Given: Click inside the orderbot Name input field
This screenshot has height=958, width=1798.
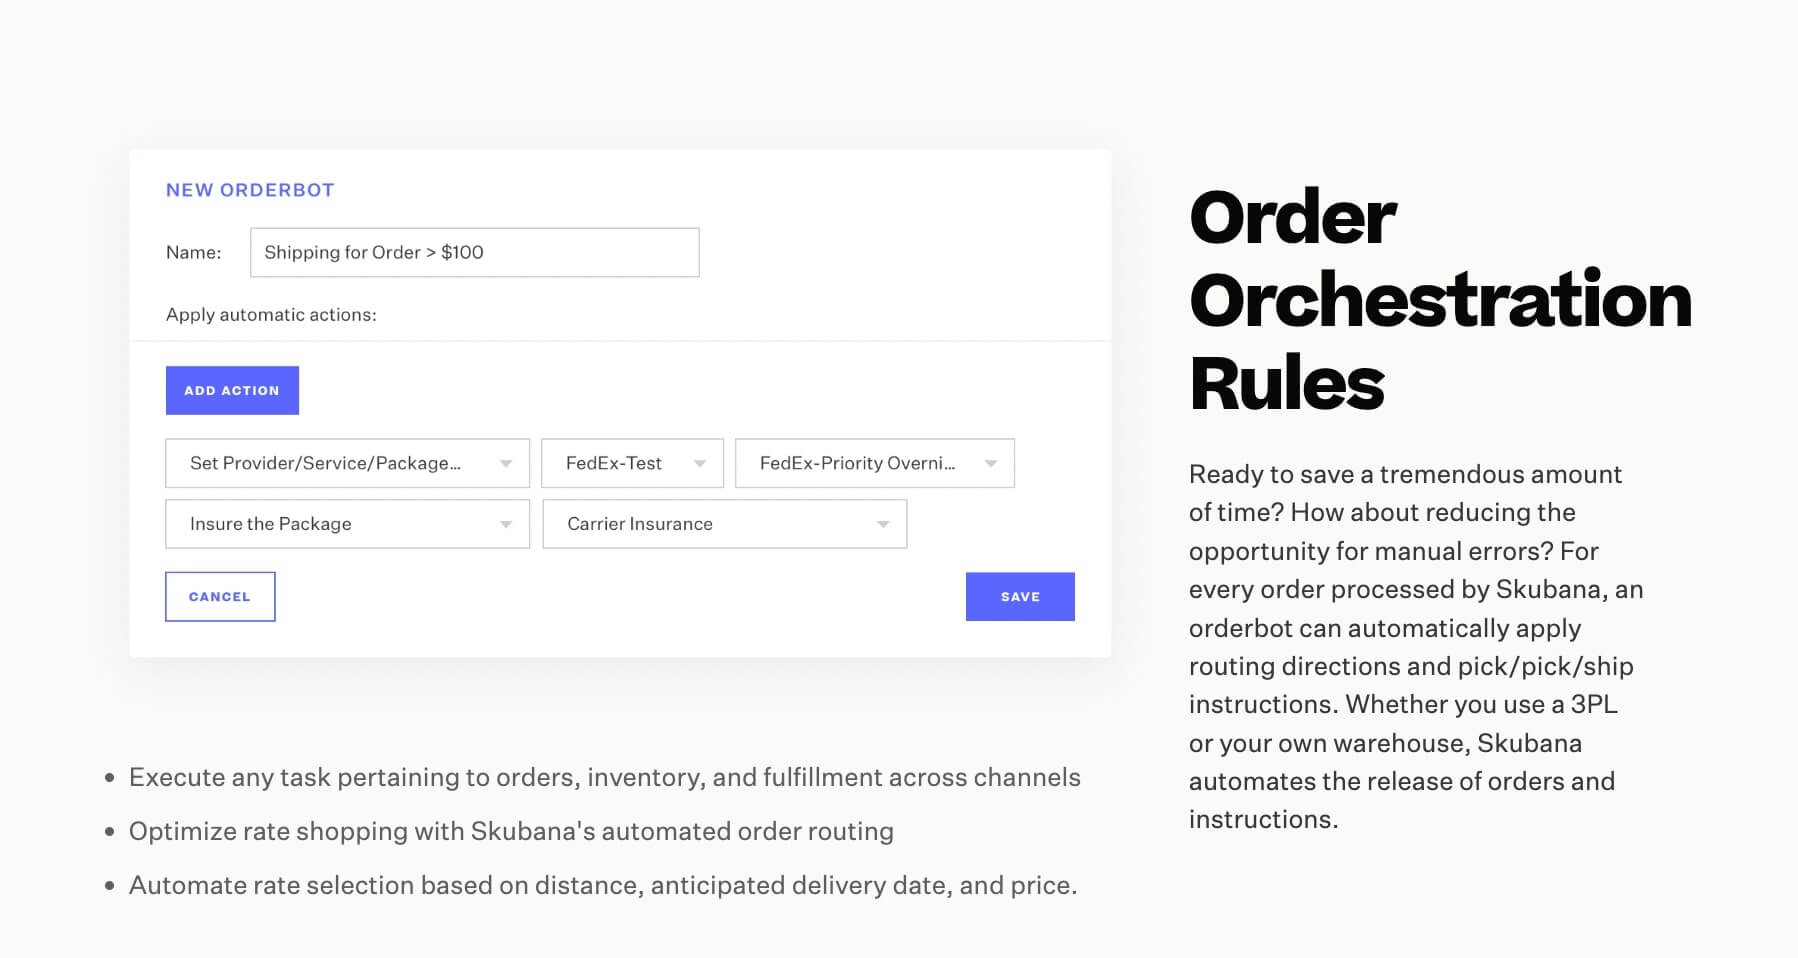Looking at the screenshot, I should [473, 252].
